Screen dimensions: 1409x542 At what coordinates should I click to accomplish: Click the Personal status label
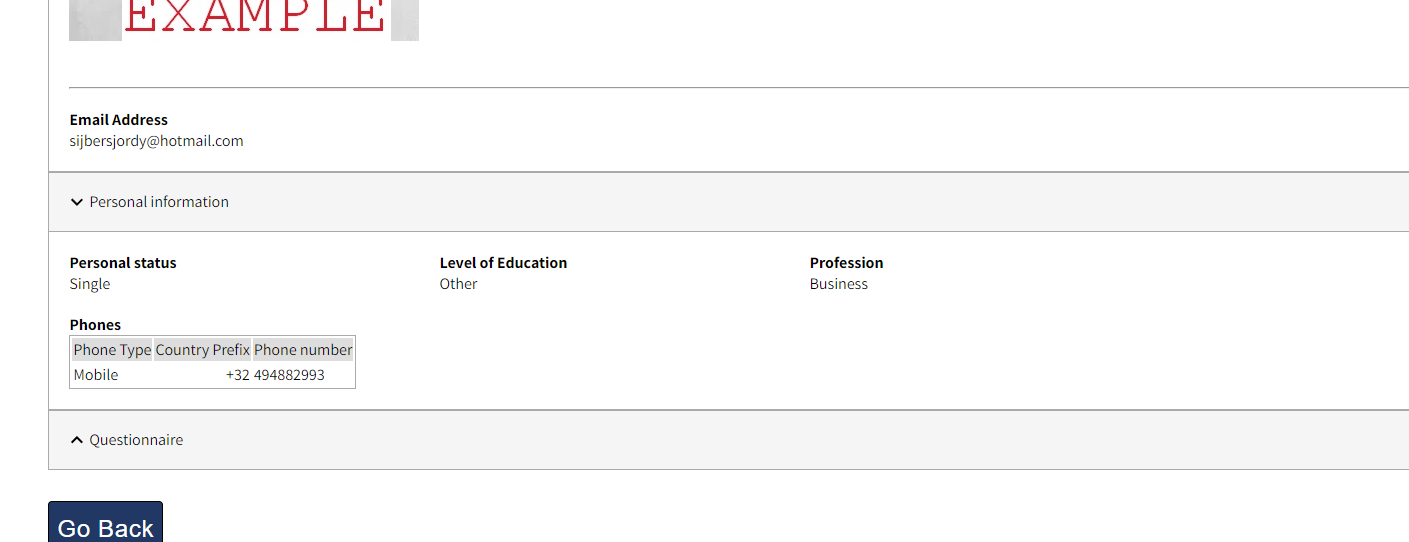123,263
